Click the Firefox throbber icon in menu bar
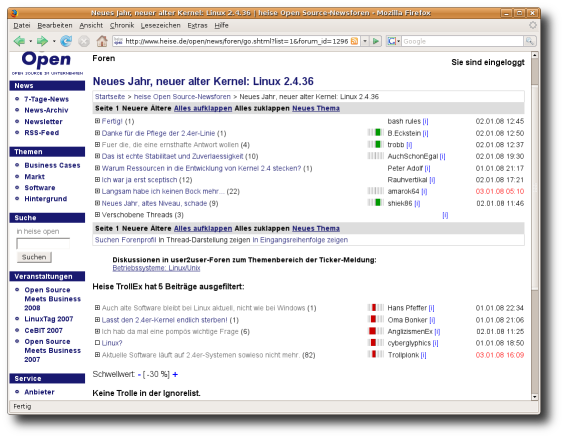The height and width of the screenshot is (438, 564). [x=532, y=25]
